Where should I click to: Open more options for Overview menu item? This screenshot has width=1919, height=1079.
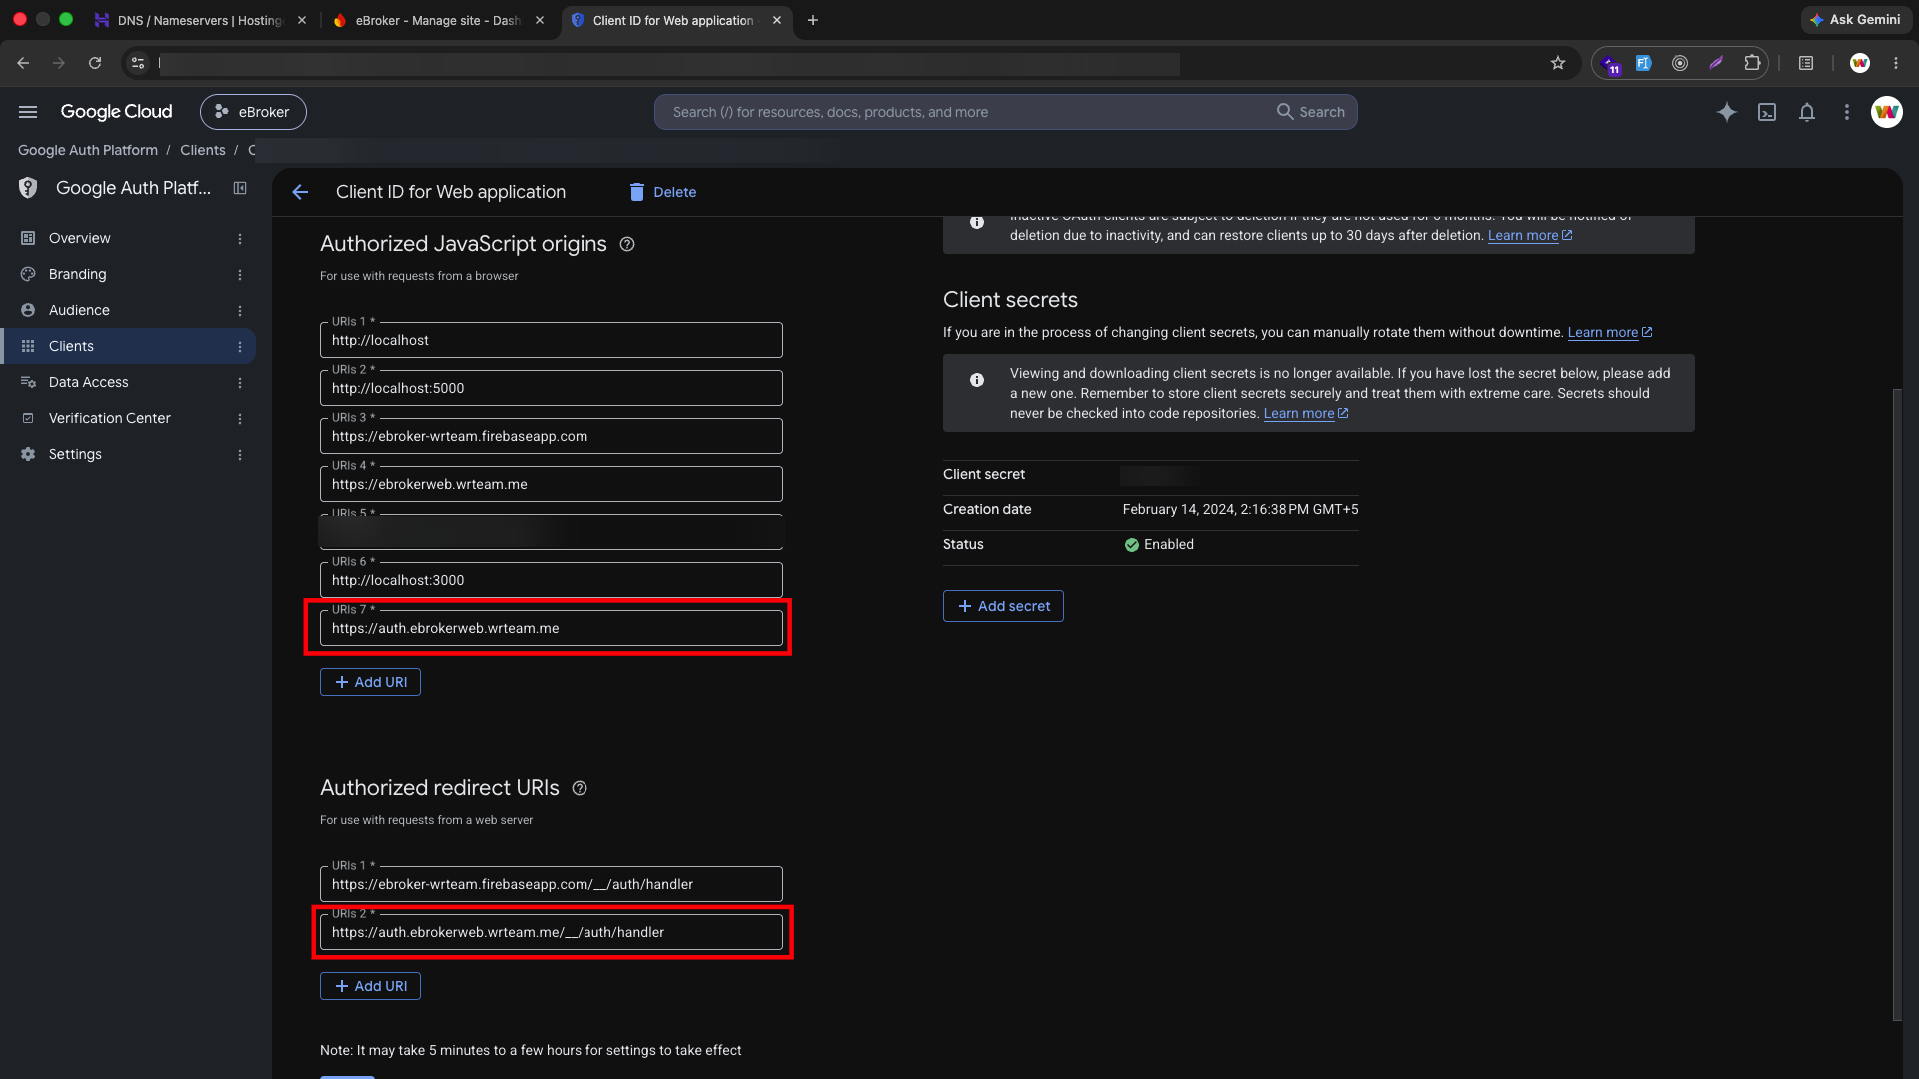240,239
